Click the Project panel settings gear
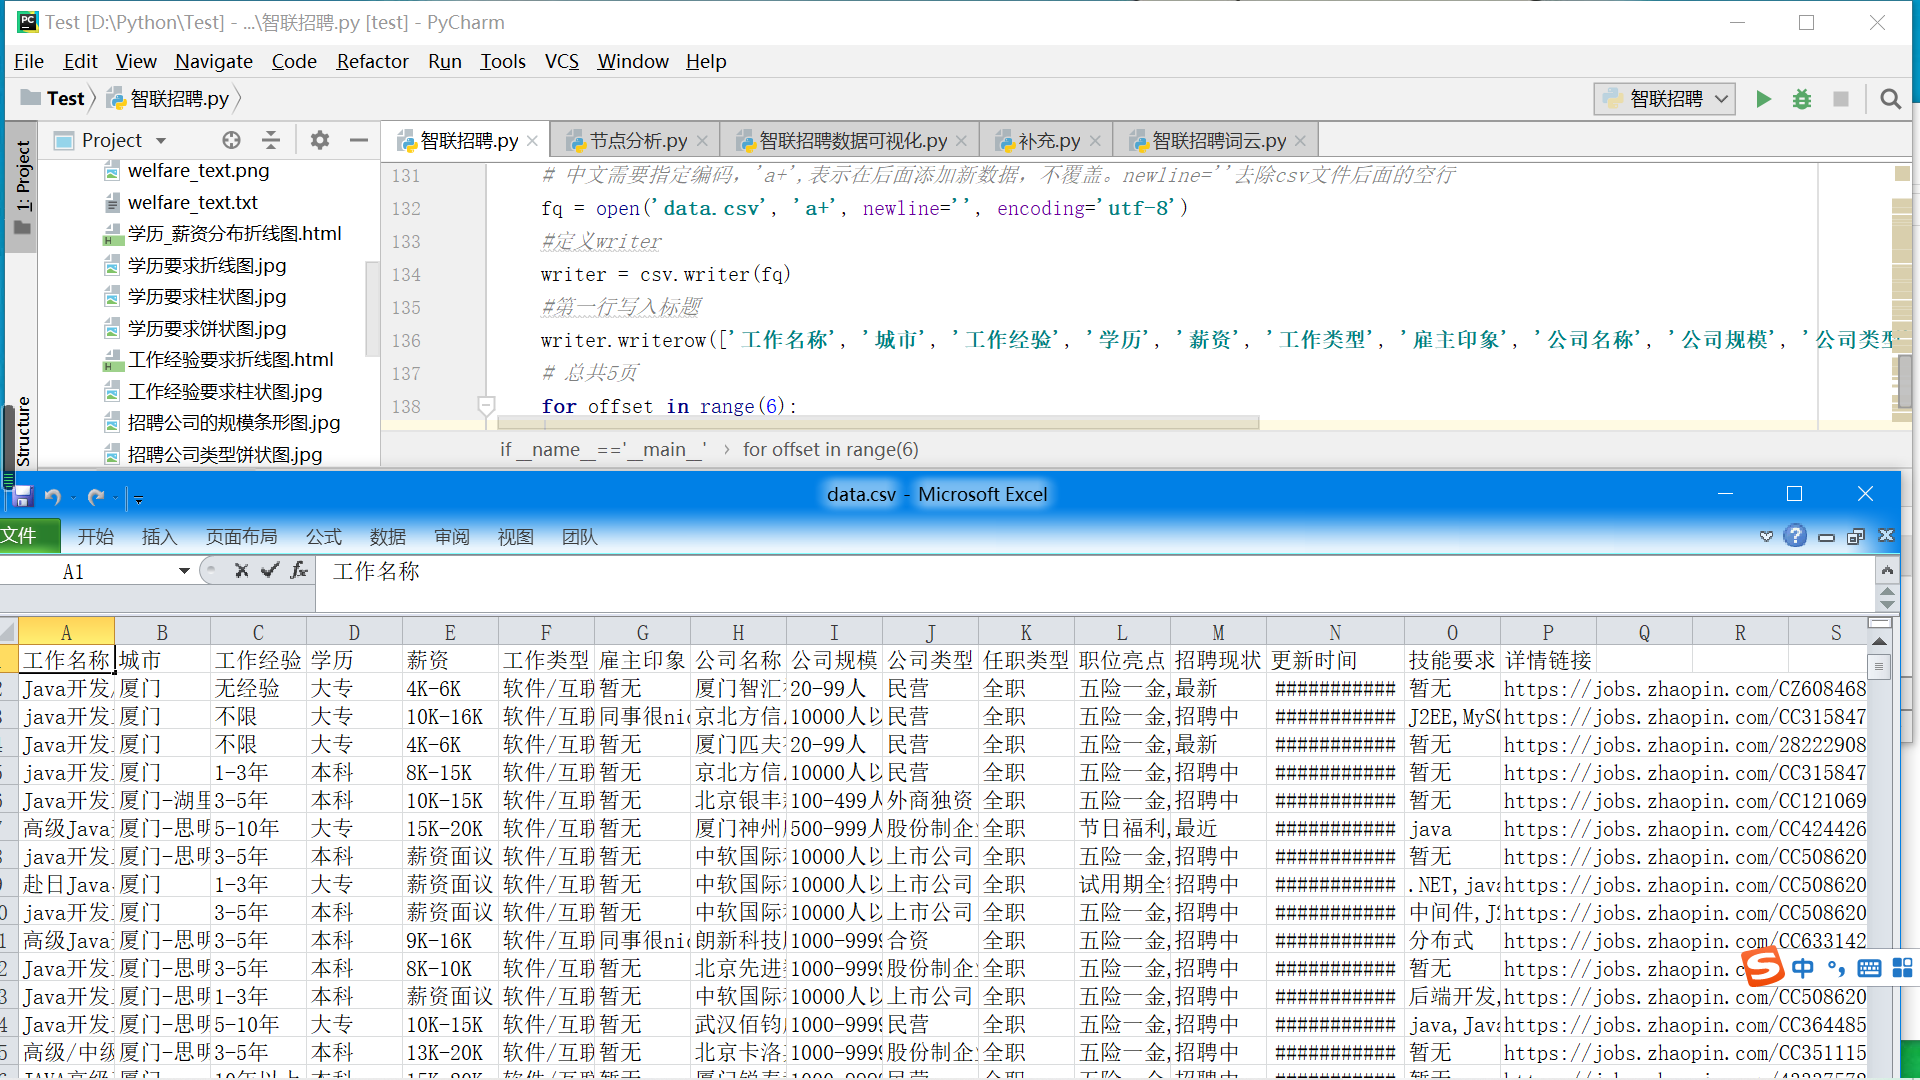 pyautogui.click(x=319, y=140)
